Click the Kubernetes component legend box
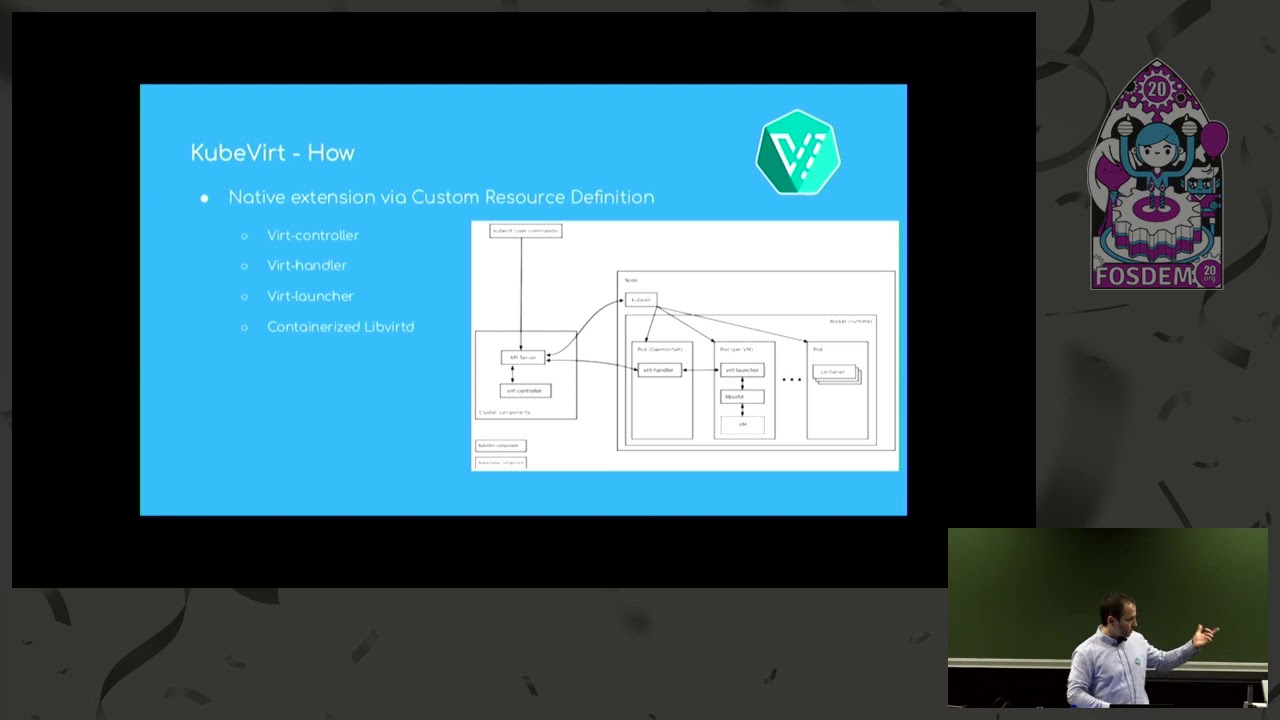 point(500,462)
